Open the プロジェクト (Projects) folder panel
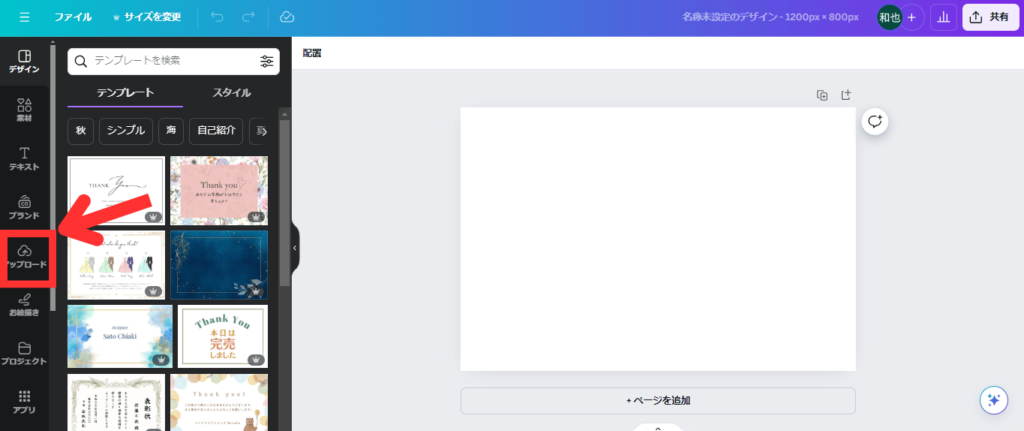 (x=24, y=353)
